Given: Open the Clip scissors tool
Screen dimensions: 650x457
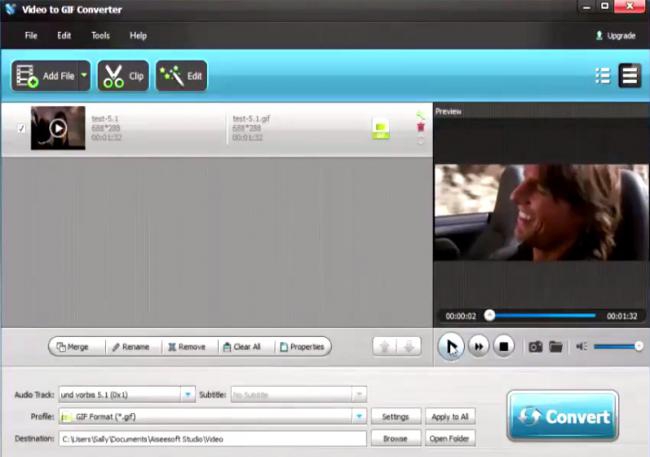Looking at the screenshot, I should 123,76.
